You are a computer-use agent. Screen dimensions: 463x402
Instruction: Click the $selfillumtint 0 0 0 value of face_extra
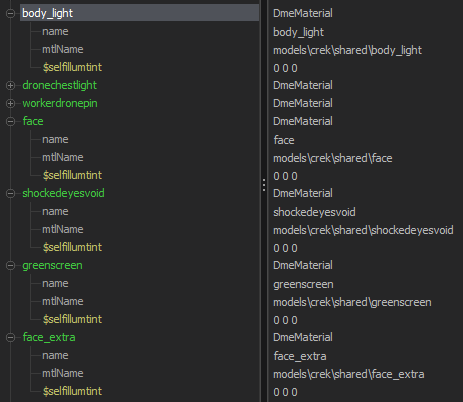(285, 392)
